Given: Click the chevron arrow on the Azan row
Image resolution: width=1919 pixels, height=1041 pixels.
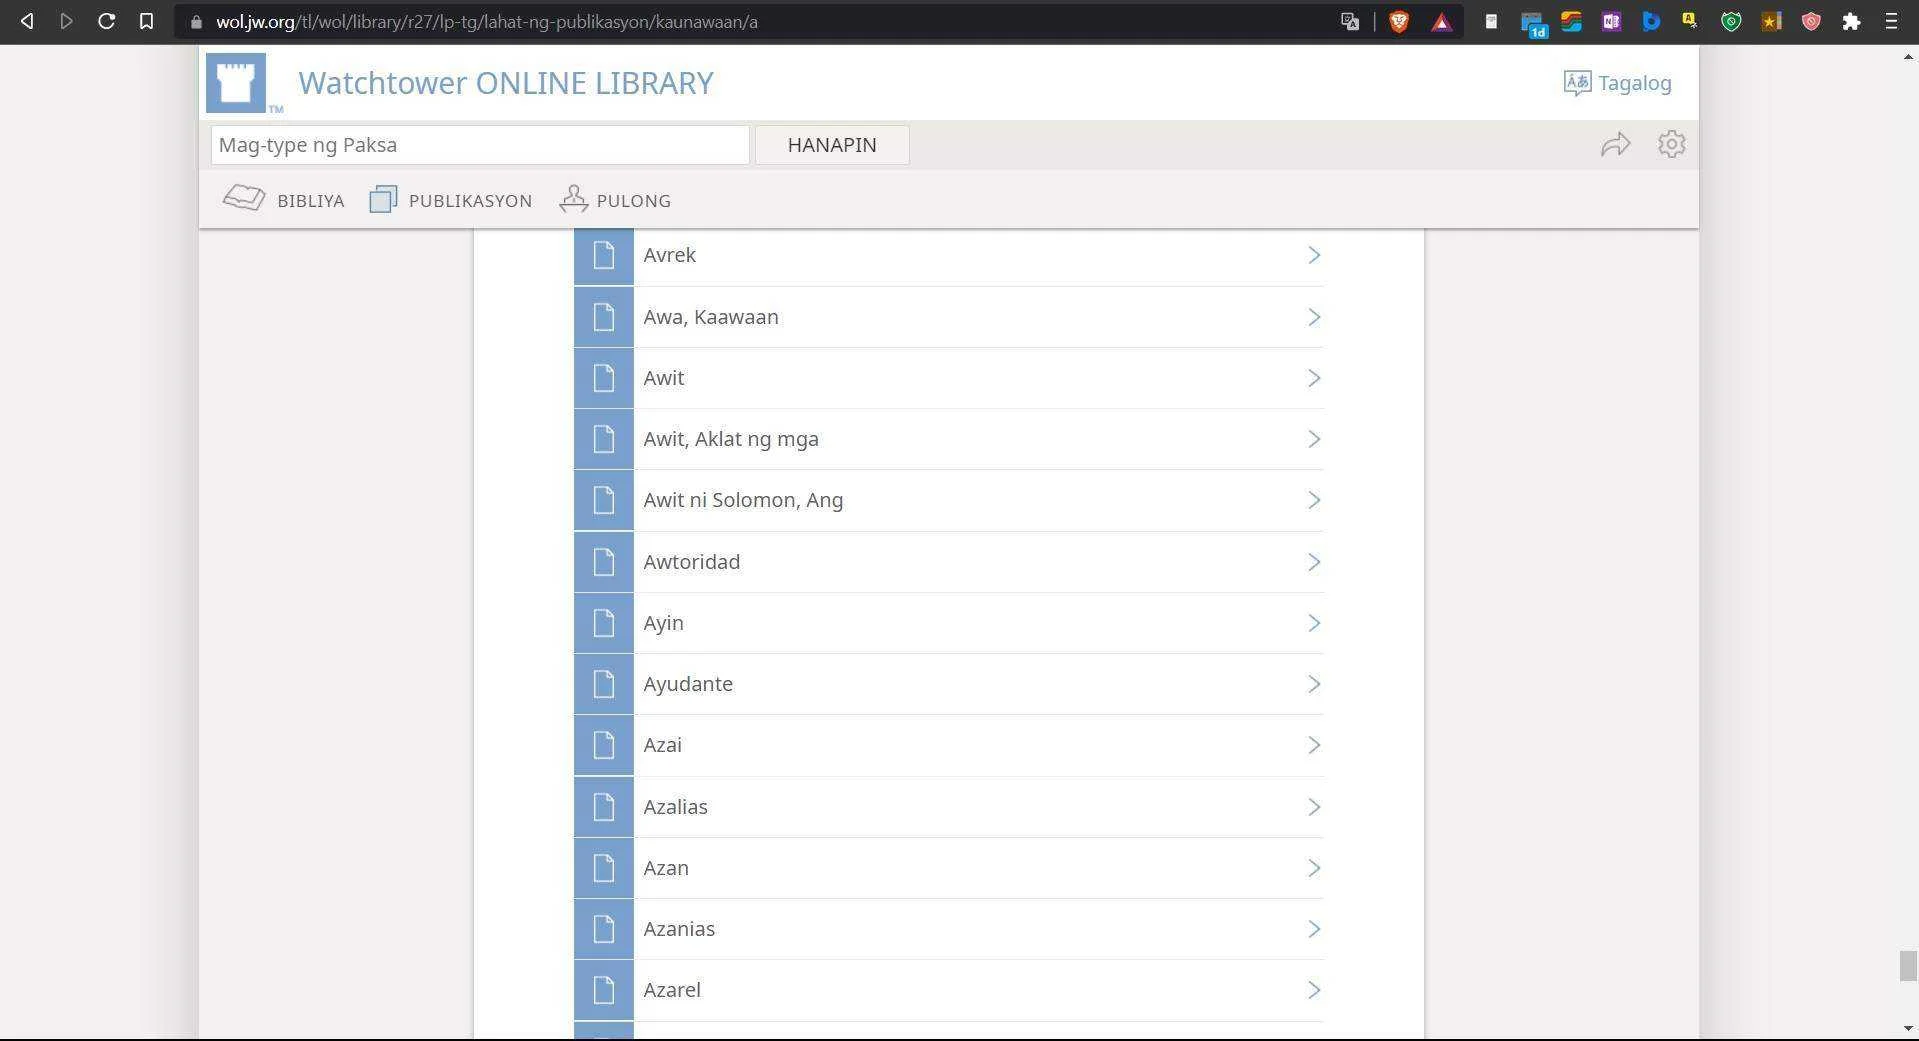Looking at the screenshot, I should pyautogui.click(x=1314, y=868).
